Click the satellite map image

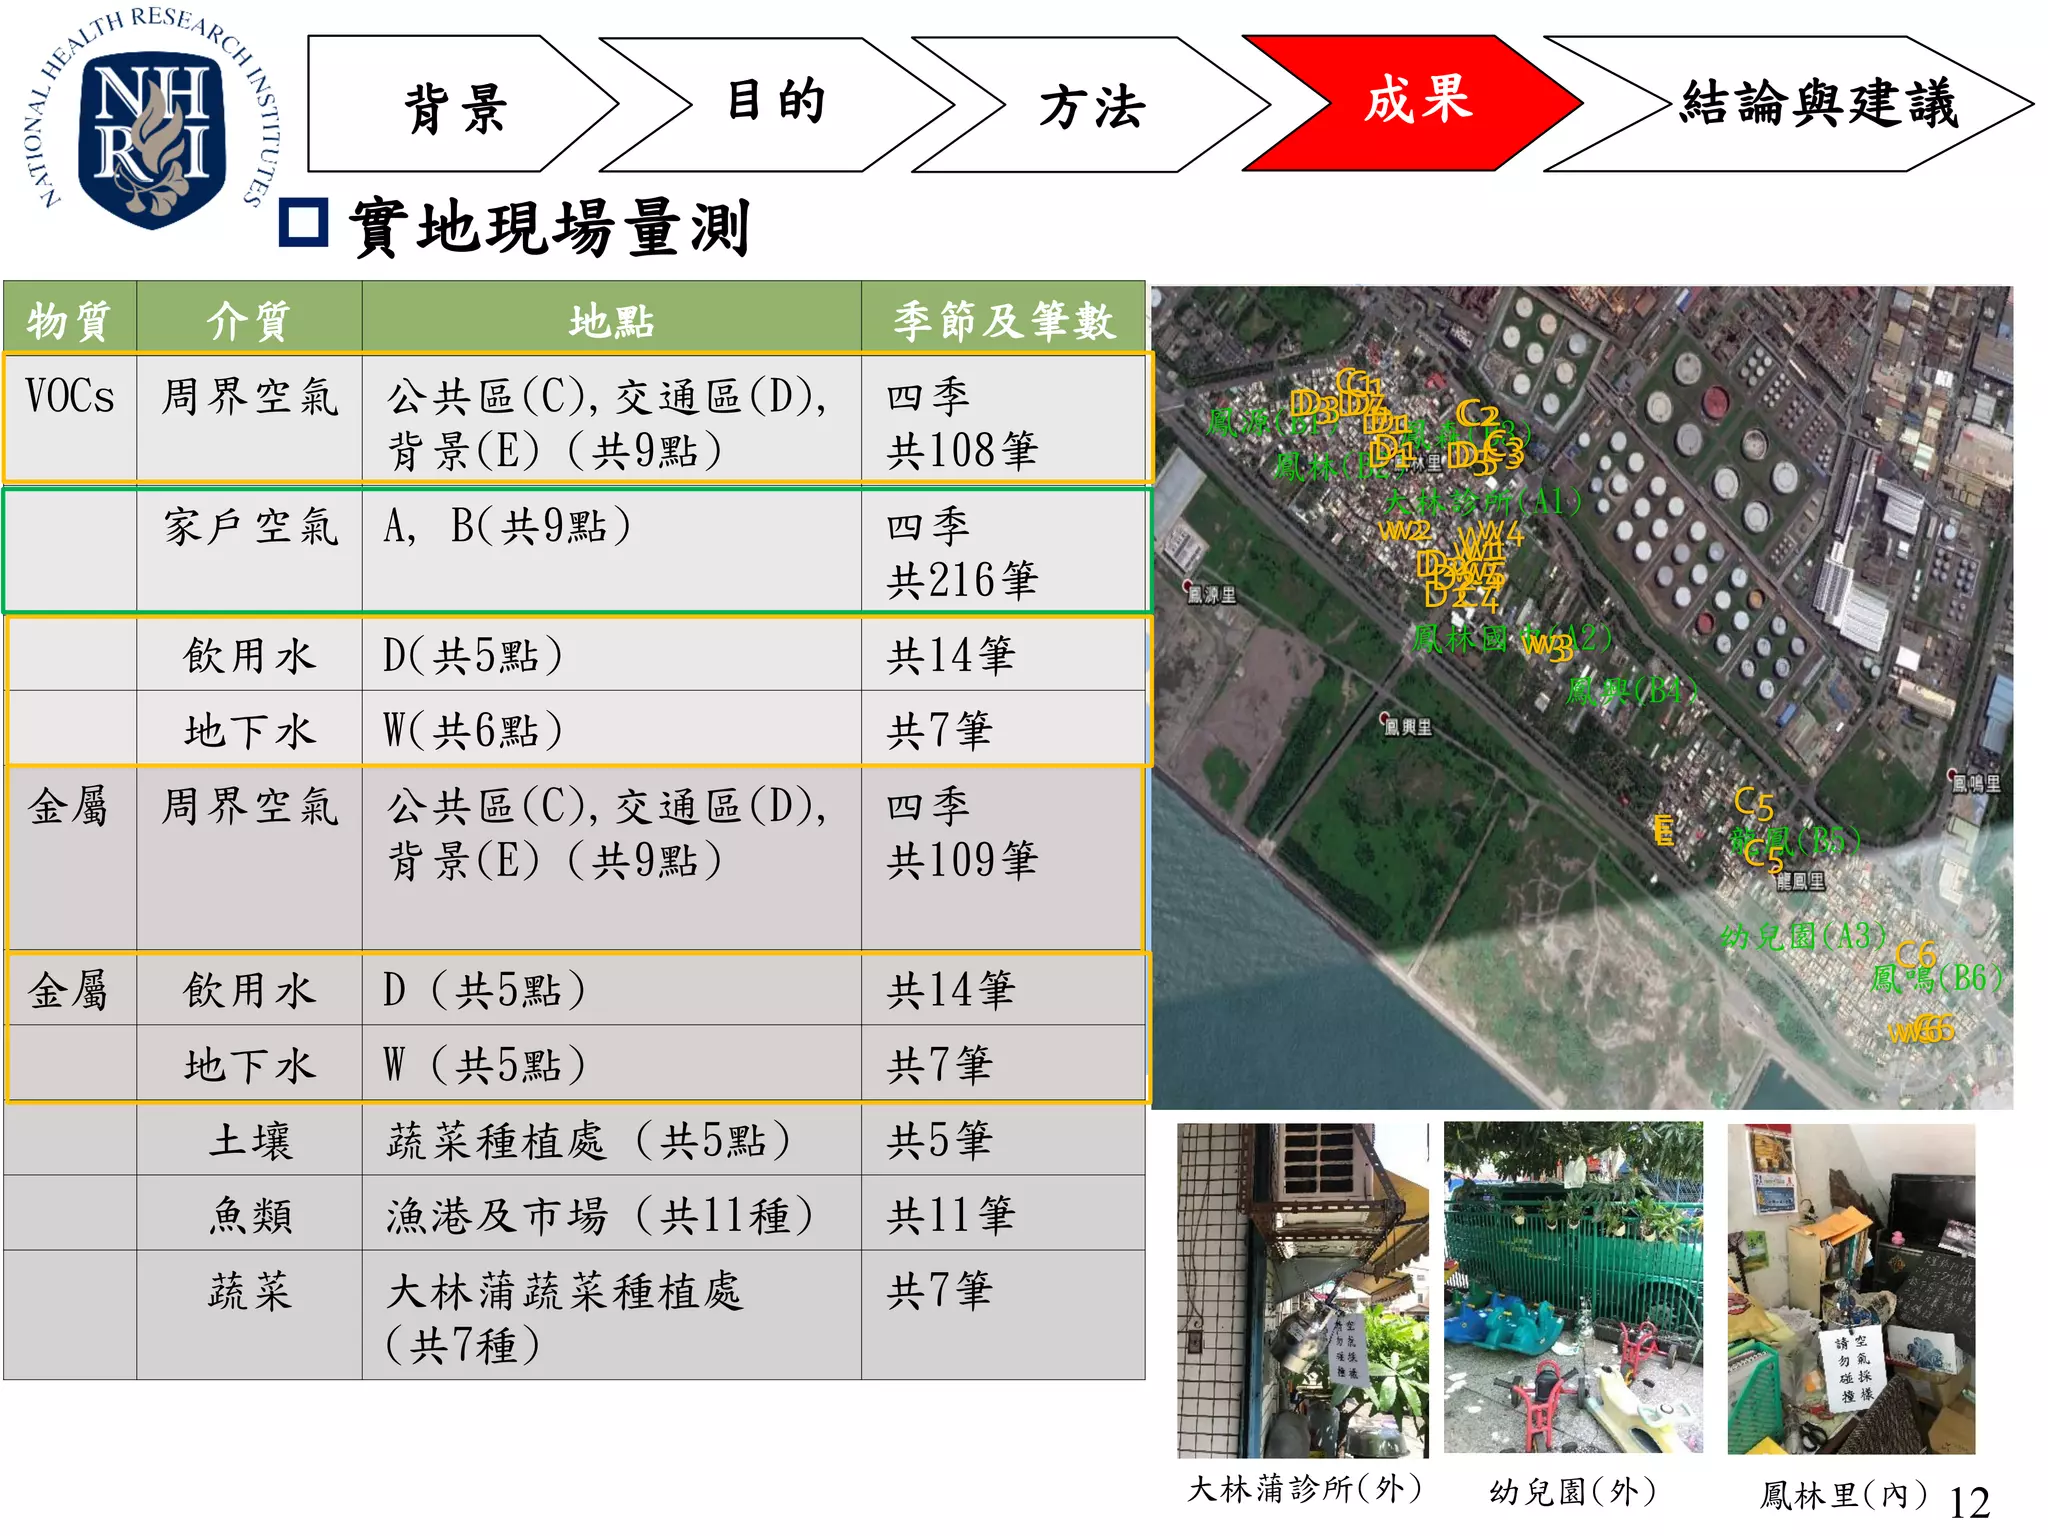click(x=1581, y=697)
